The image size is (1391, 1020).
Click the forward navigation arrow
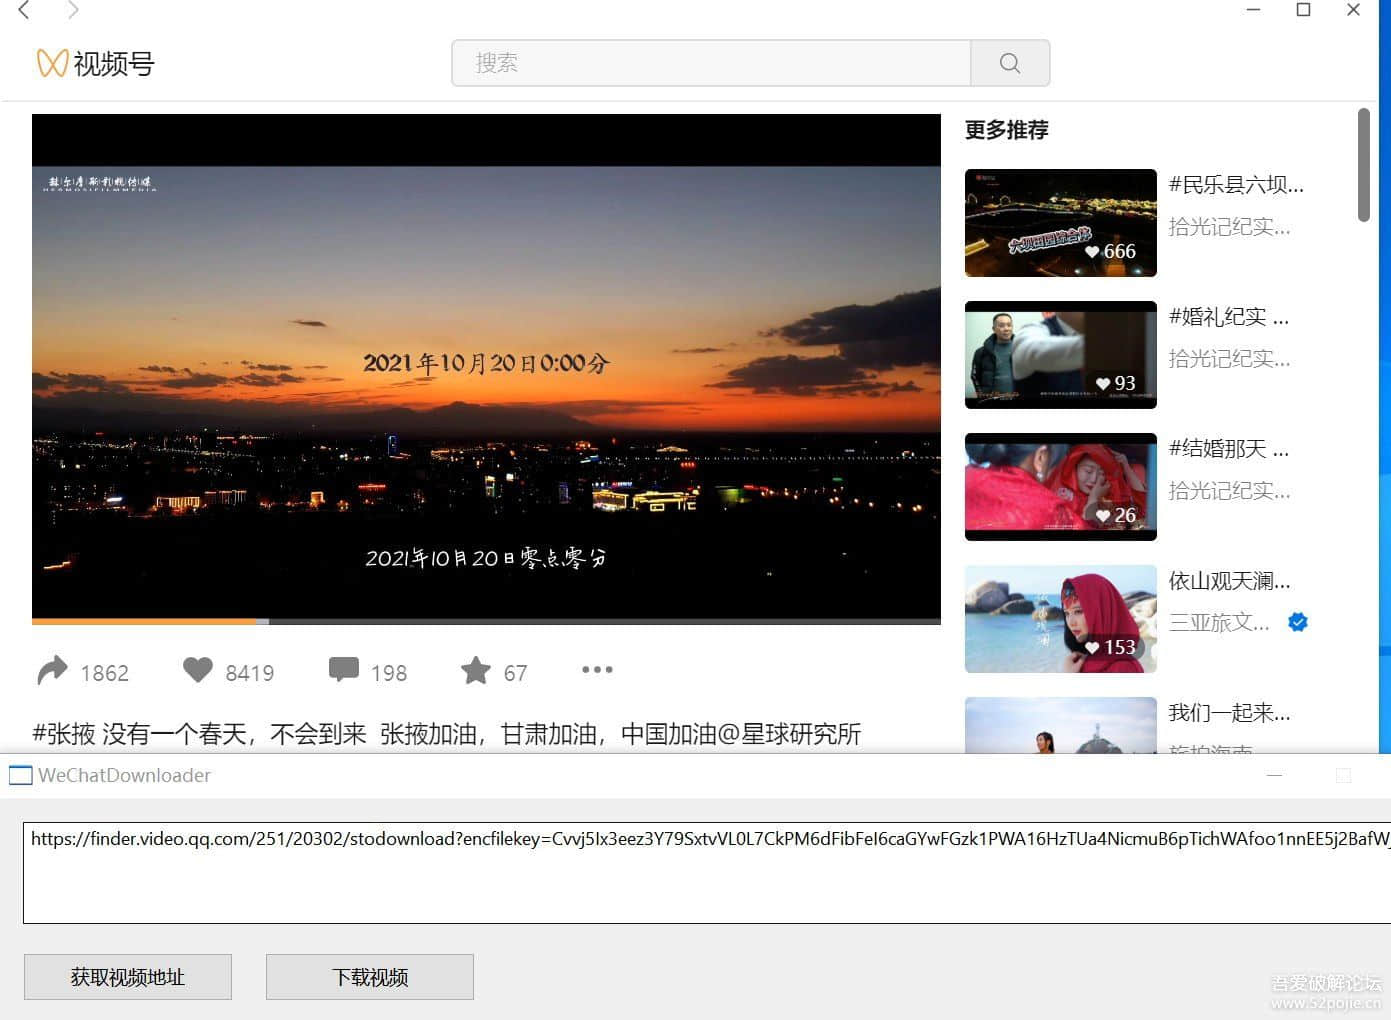coord(72,10)
